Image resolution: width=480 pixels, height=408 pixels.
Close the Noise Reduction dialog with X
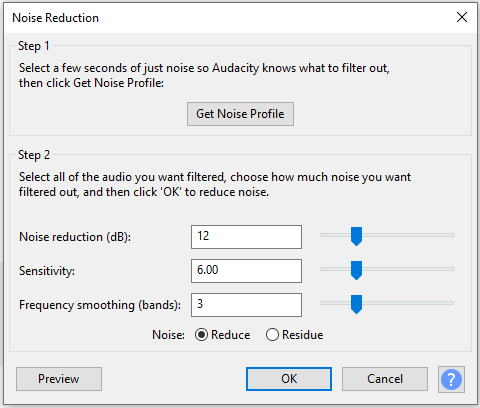tap(462, 17)
